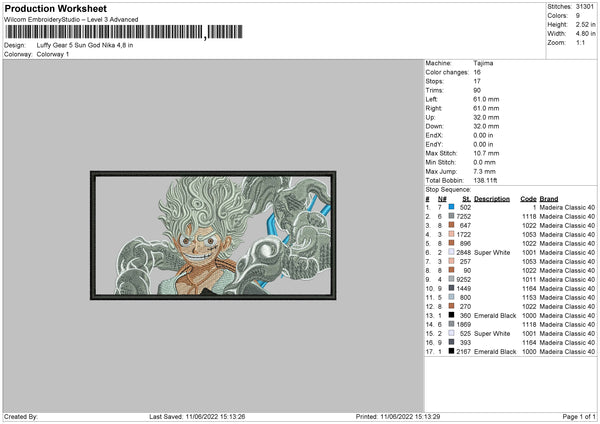This screenshot has height=424, width=600.
Task: Click the Trims value '90'
Action: [477, 90]
